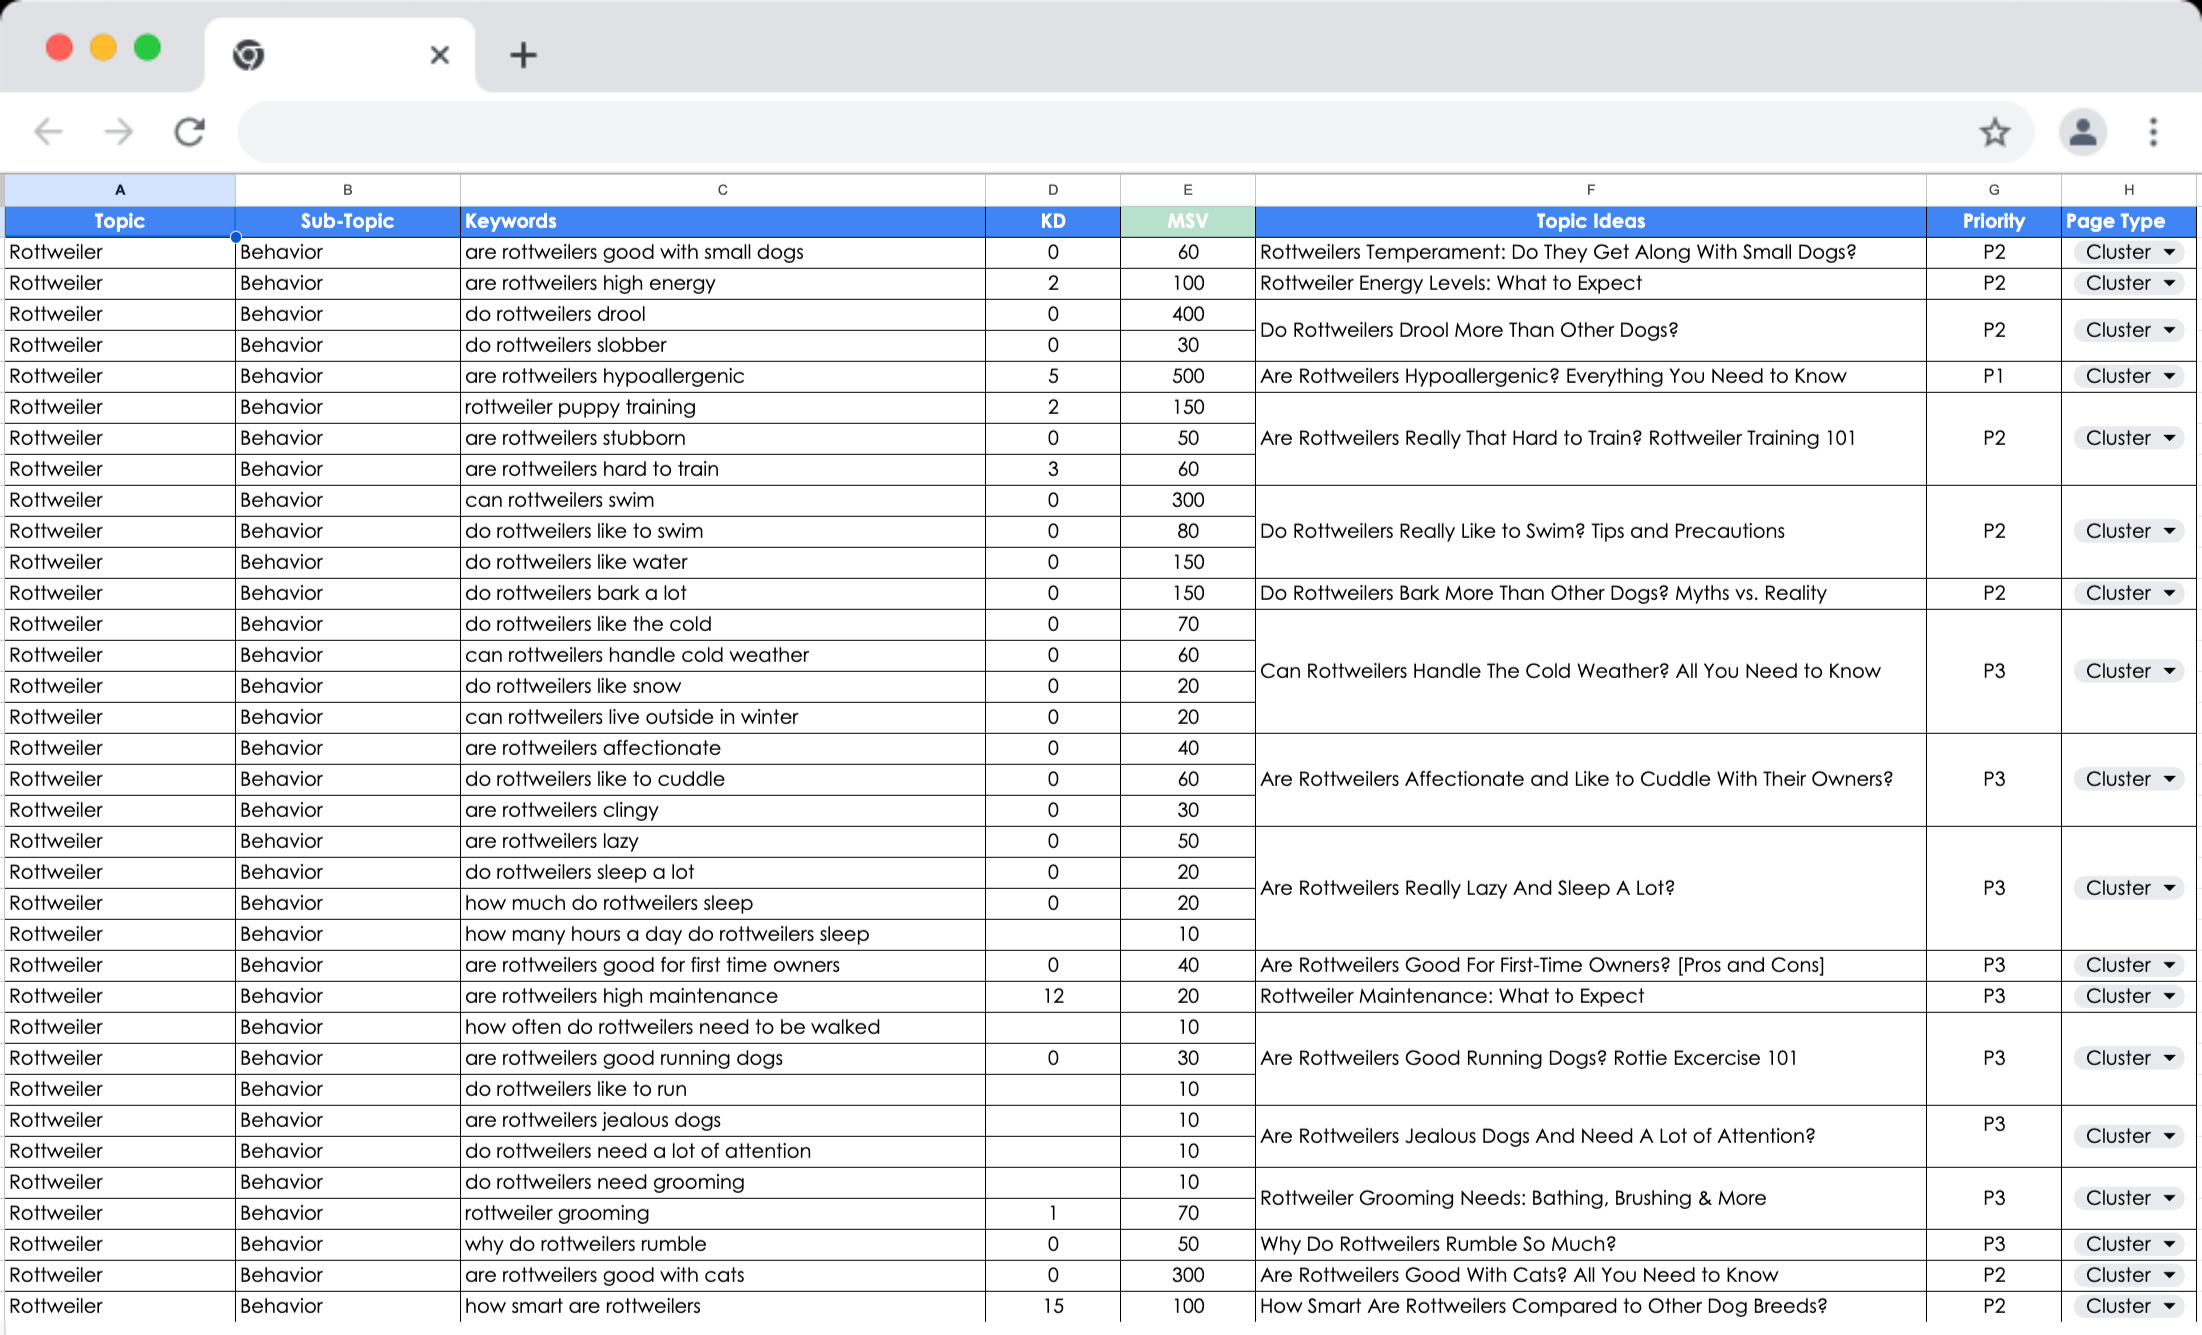Image resolution: width=2202 pixels, height=1335 pixels.
Task: Select keyword 'do rottweilers bark a lot'
Action: point(723,594)
